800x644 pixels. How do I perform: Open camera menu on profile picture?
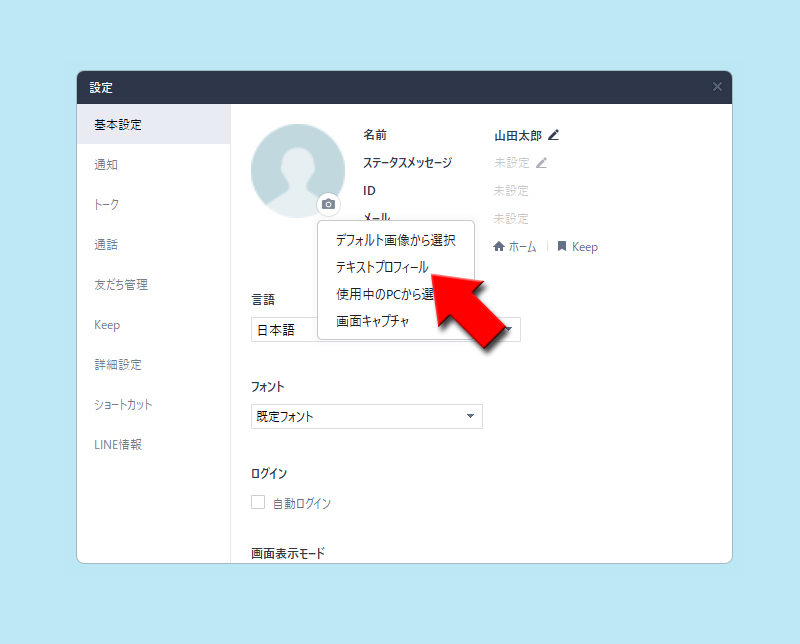[328, 205]
